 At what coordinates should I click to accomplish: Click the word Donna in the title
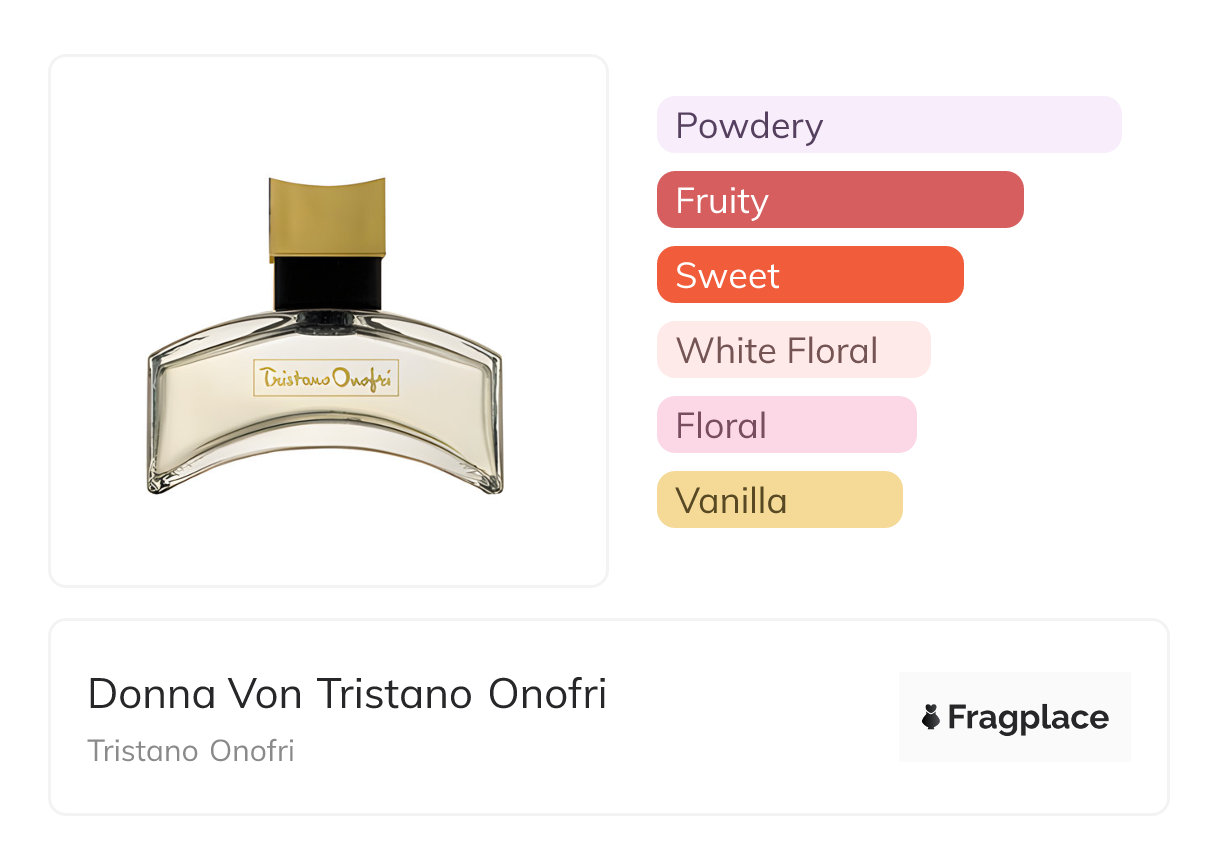click(x=152, y=694)
